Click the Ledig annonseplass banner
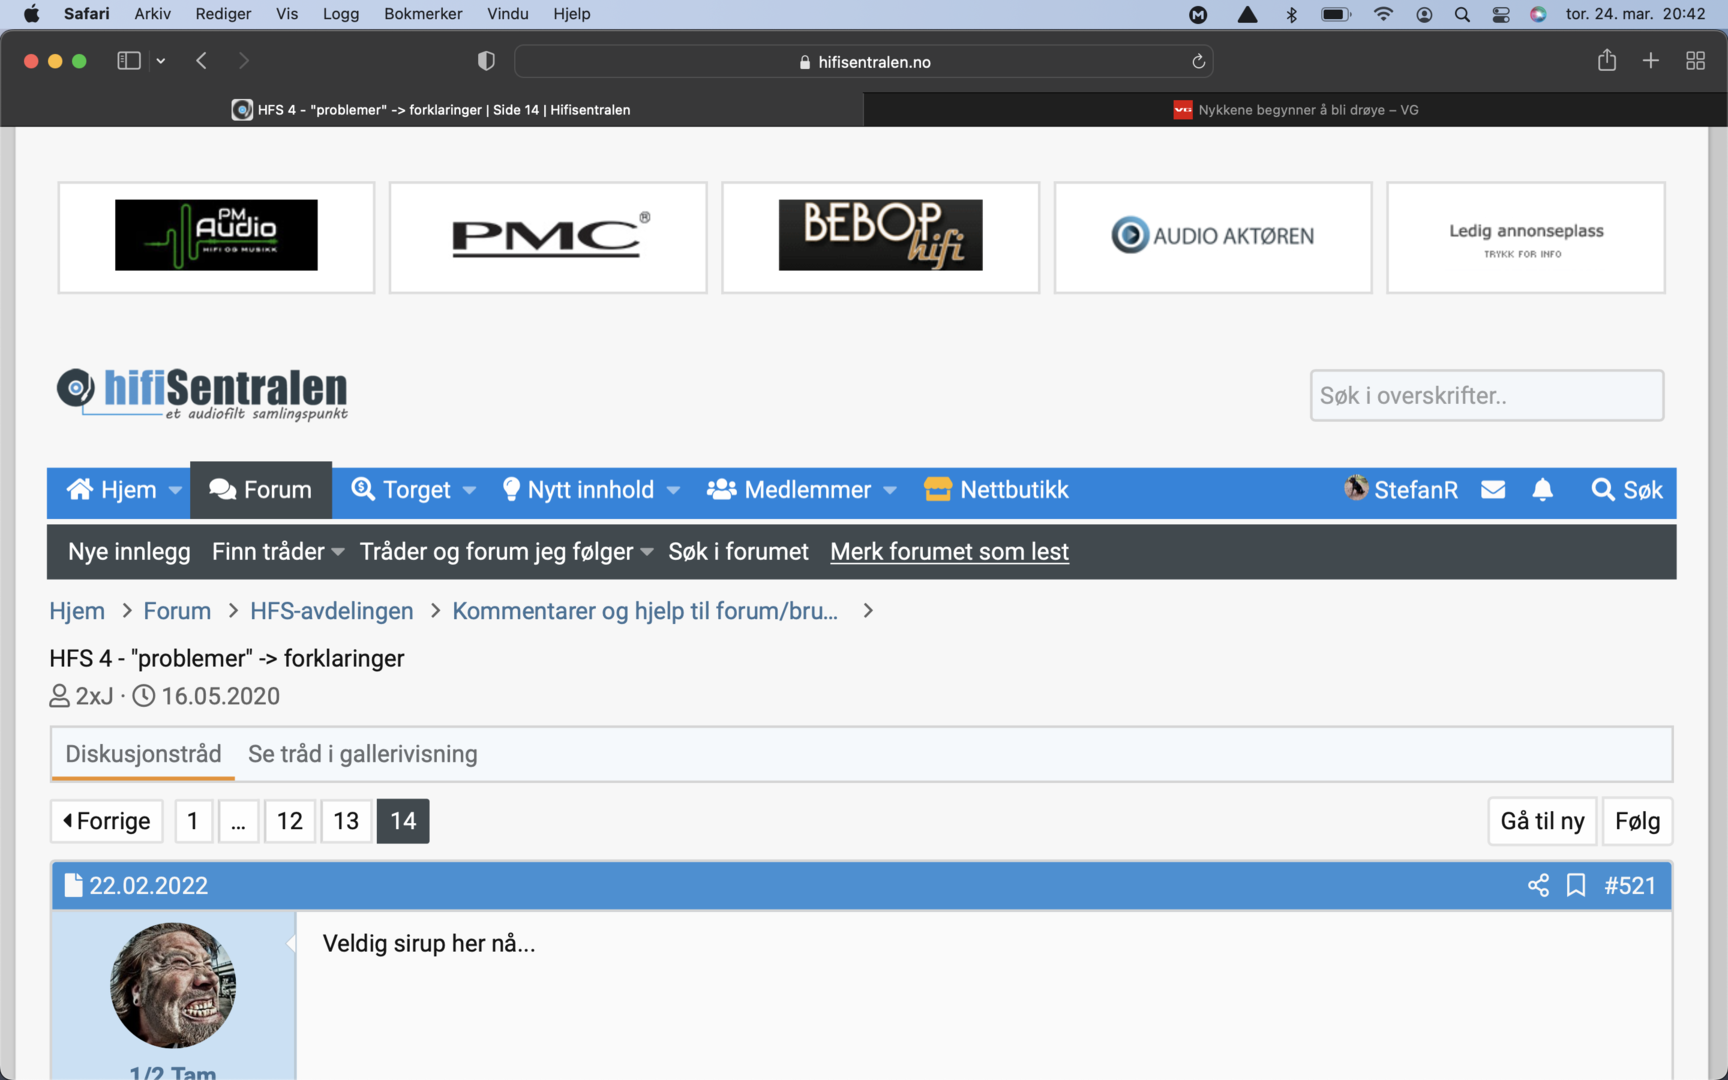Viewport: 1728px width, 1080px height. click(x=1526, y=237)
